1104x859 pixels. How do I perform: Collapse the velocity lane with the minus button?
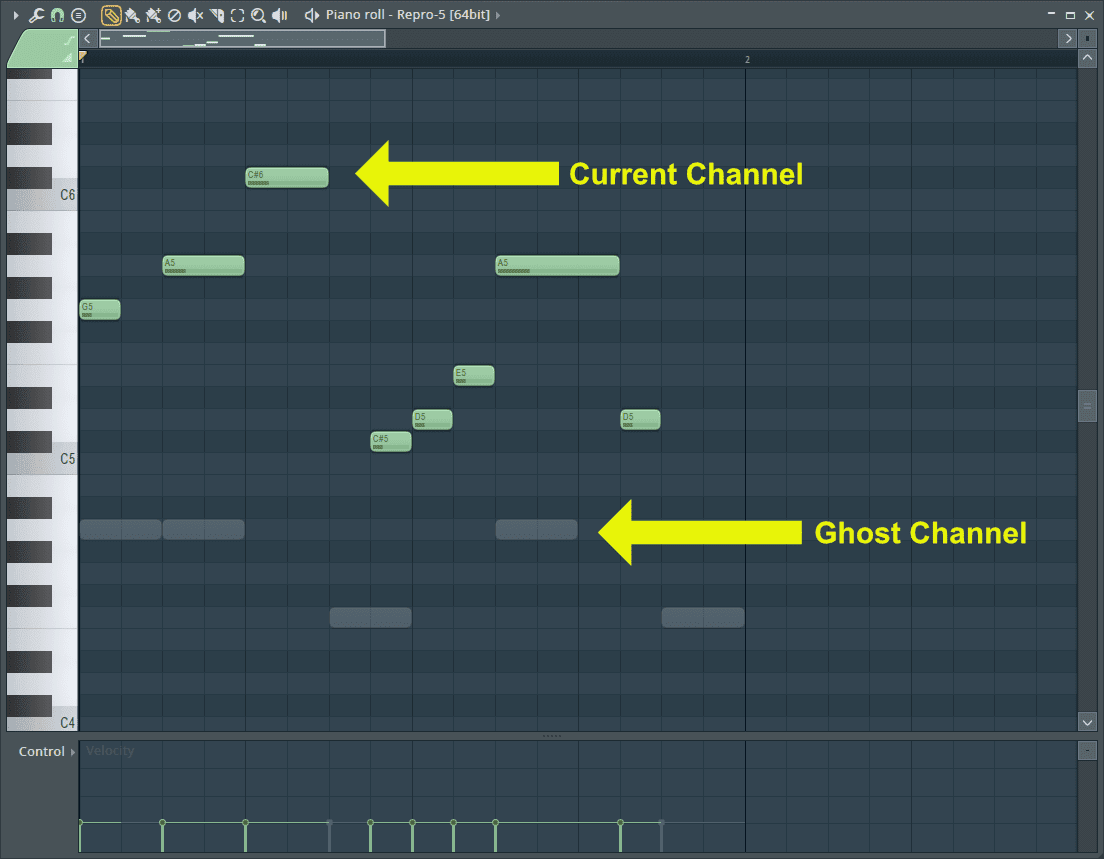tap(1087, 750)
